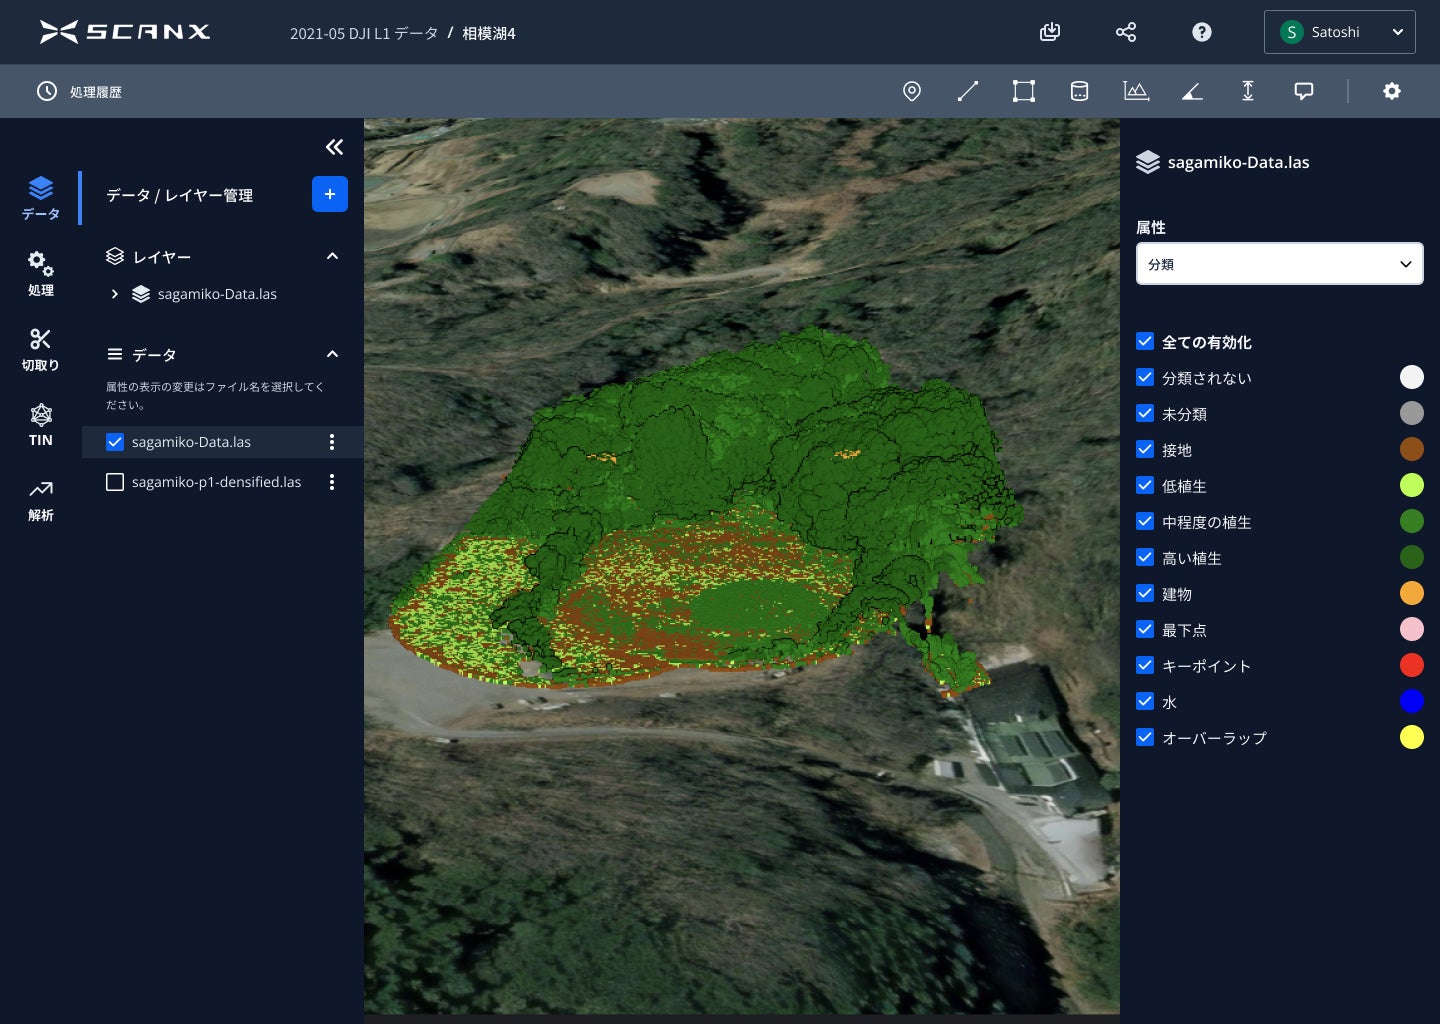This screenshot has width=1440, height=1024.
Task: Enable the sagamiko-p1-densified.las checkbox
Action: [x=115, y=482]
